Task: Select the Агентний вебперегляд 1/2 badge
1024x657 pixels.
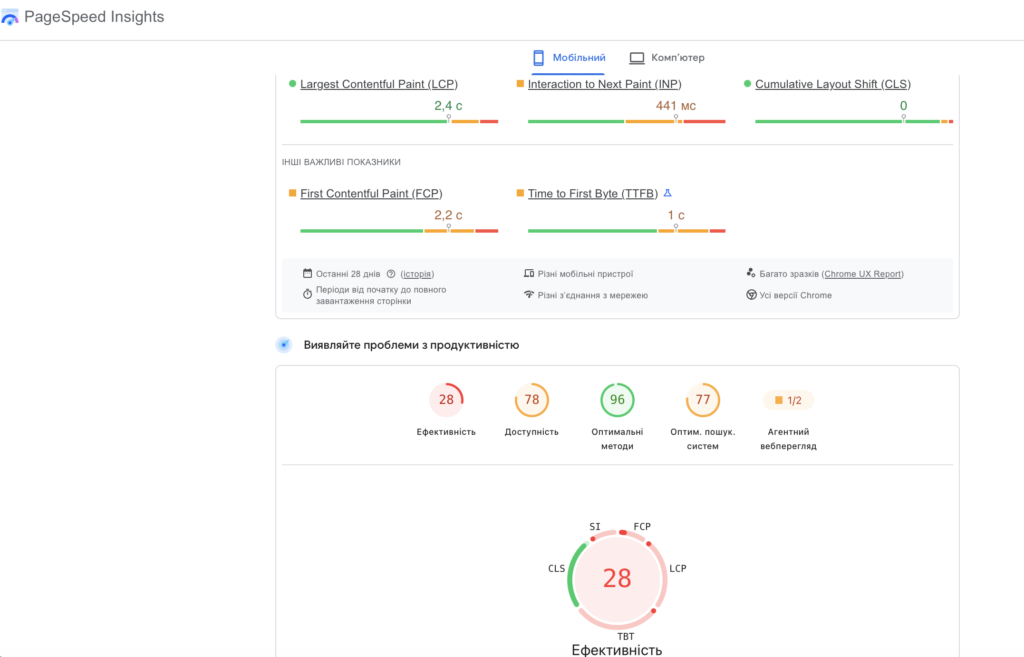Action: click(788, 400)
